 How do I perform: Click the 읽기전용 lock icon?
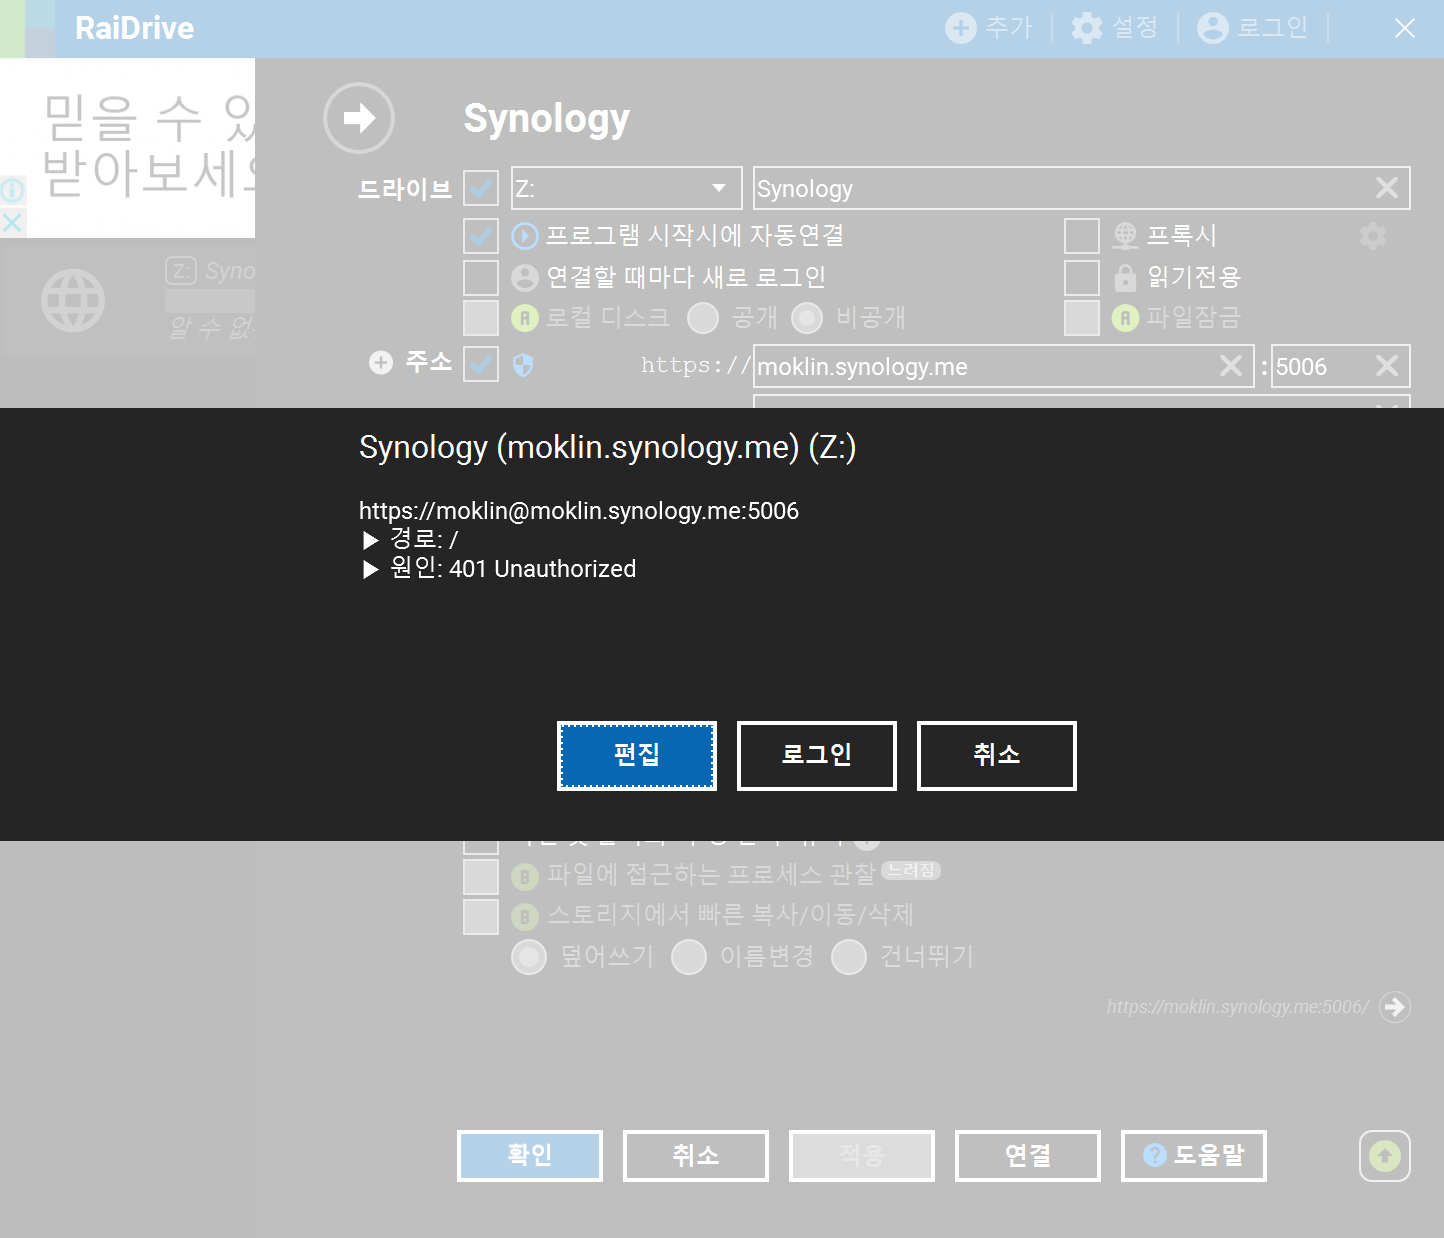[x=1125, y=277]
